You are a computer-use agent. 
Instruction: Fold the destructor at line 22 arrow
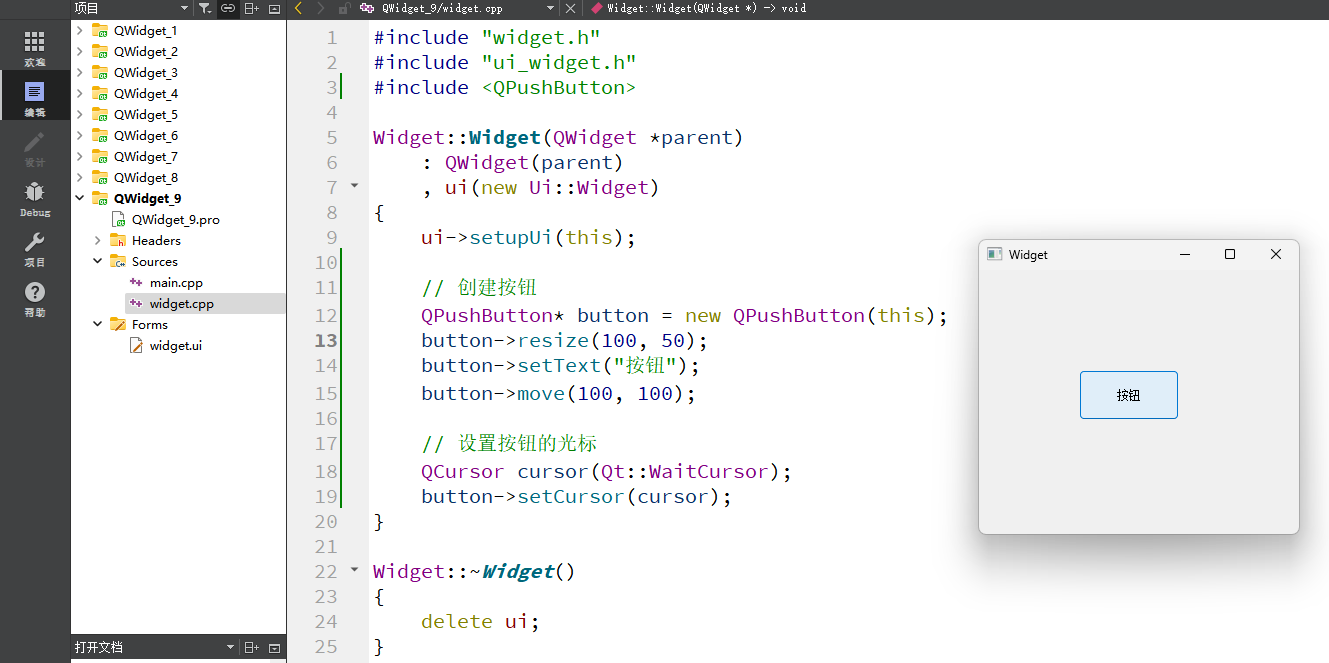tap(354, 569)
